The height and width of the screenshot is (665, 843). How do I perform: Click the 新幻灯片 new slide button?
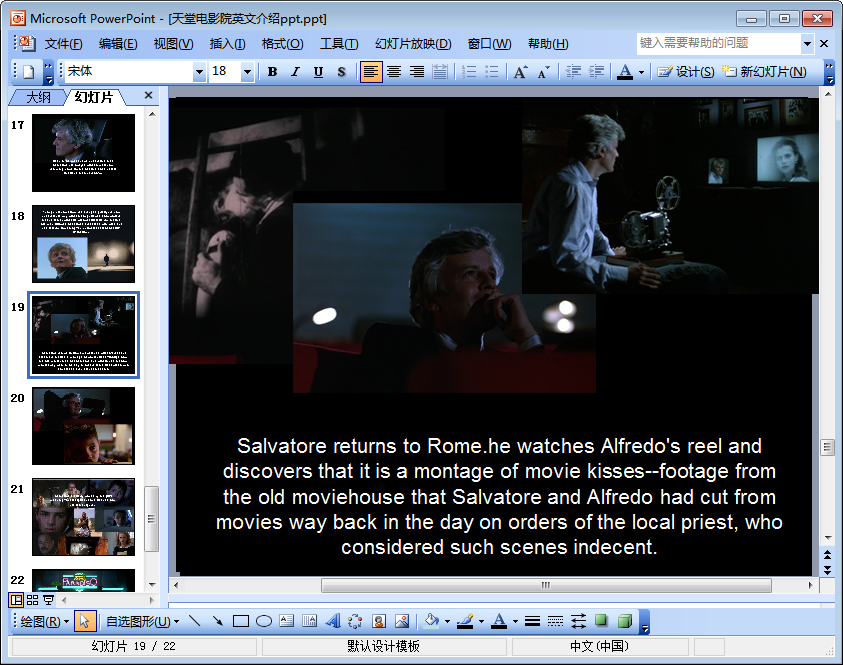pos(765,72)
